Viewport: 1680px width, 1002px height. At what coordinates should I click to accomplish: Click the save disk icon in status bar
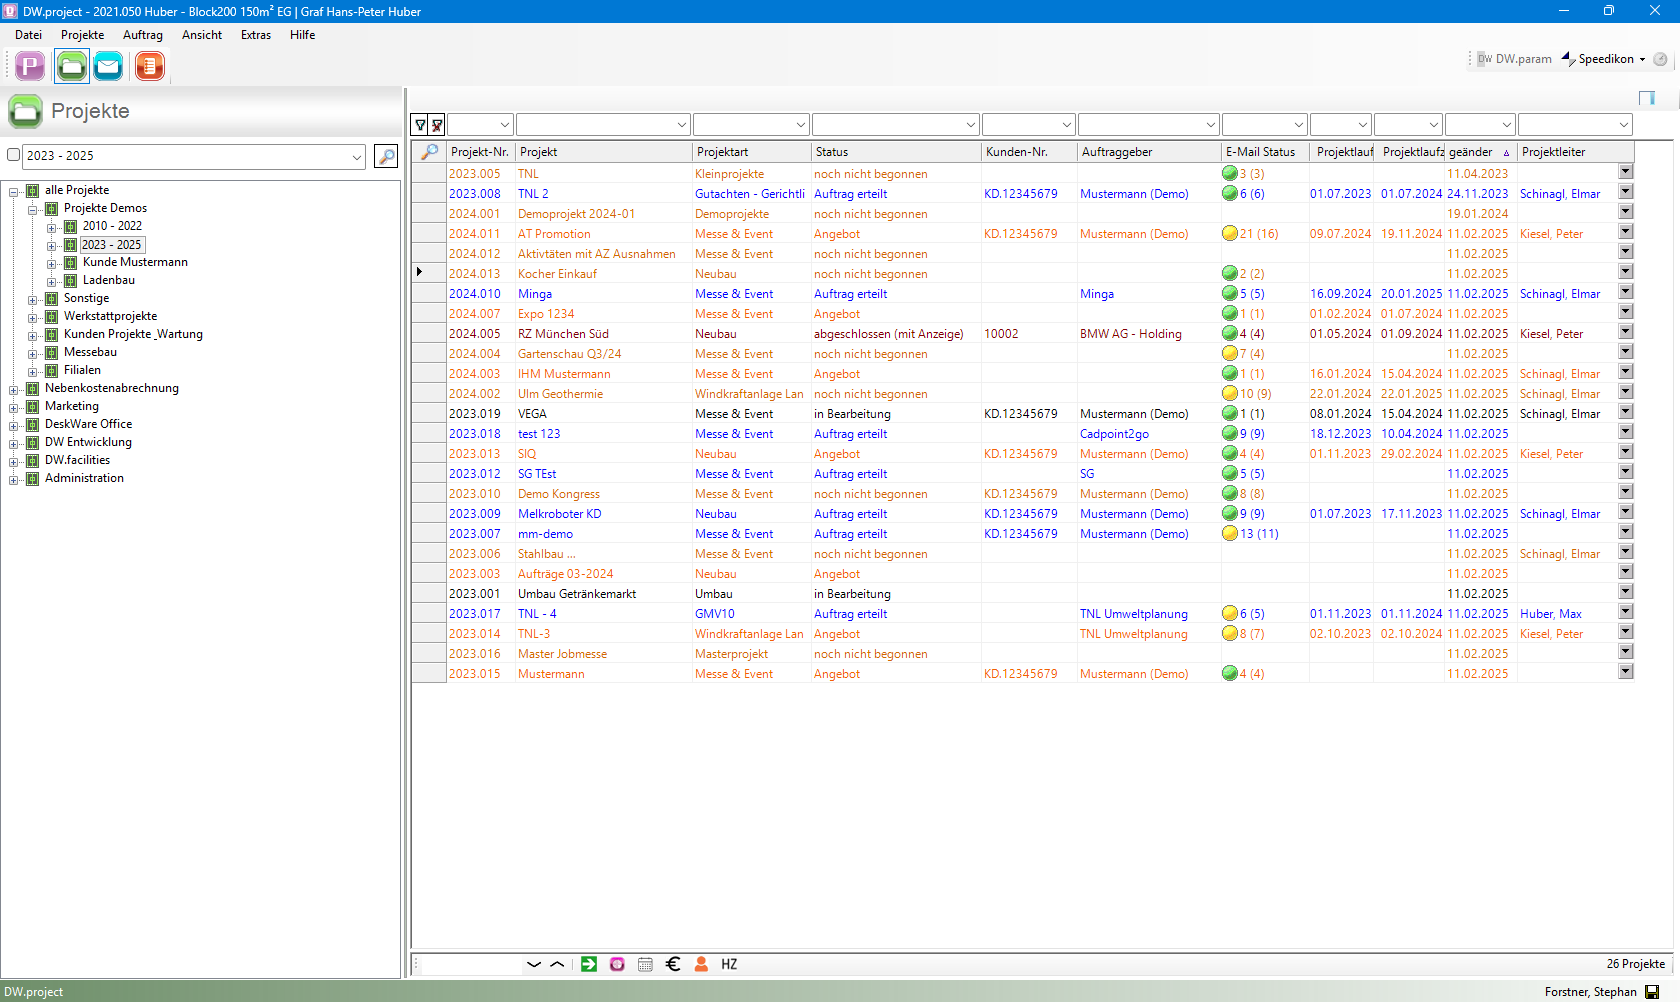(x=1652, y=992)
